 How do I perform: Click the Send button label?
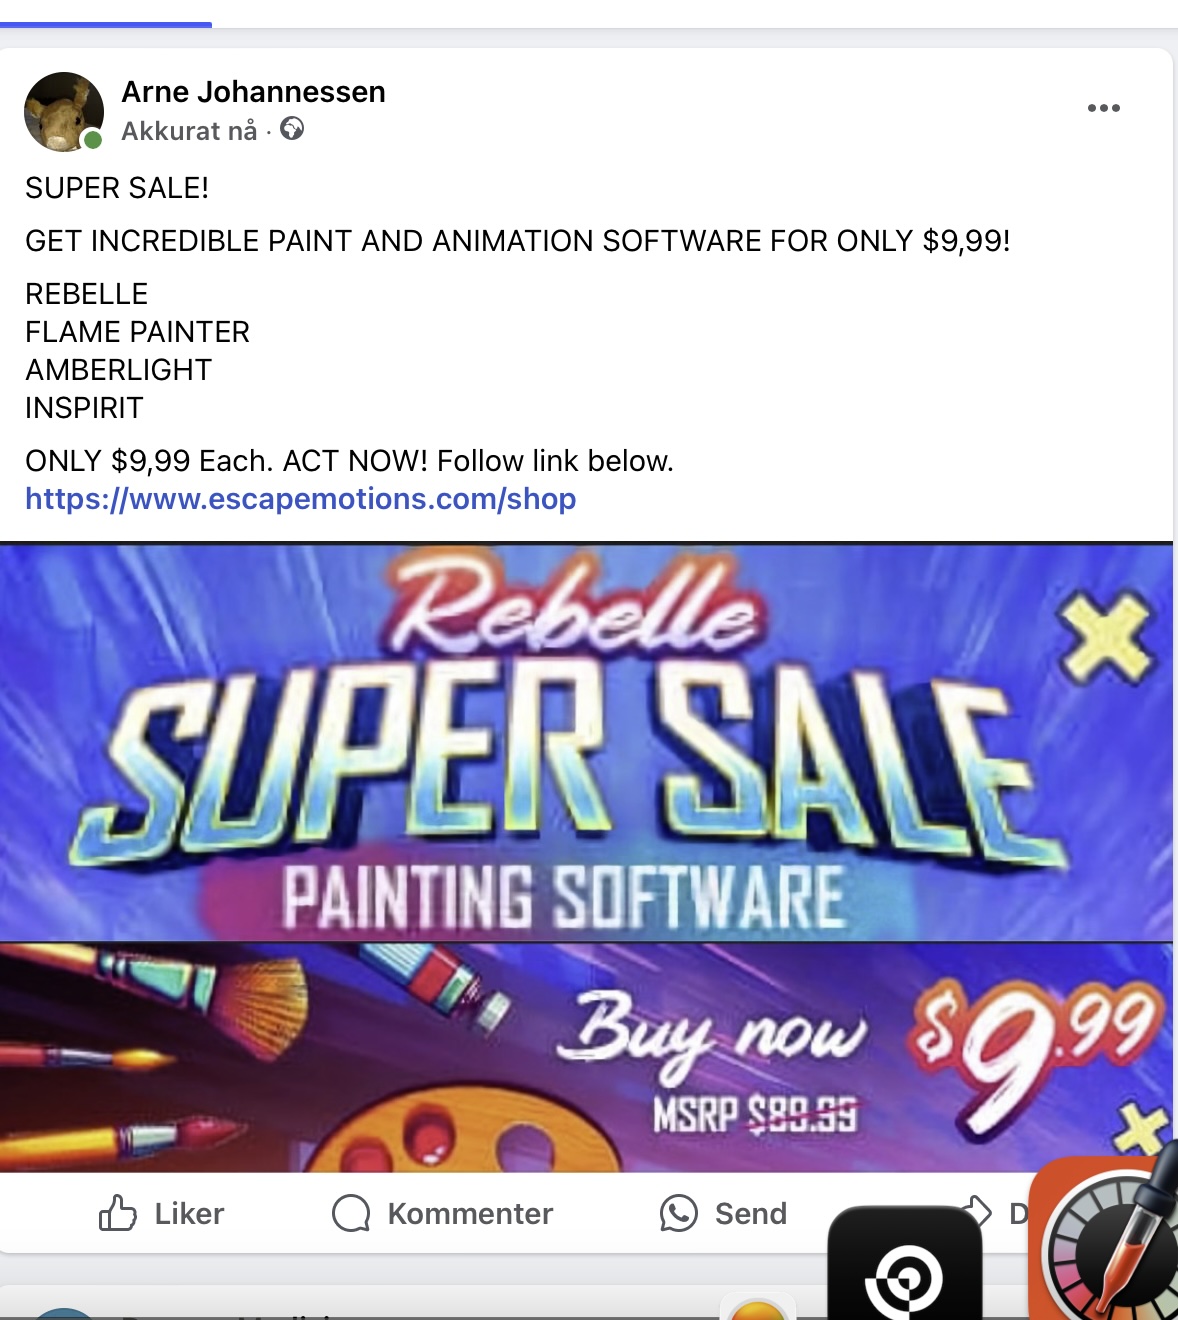click(751, 1213)
